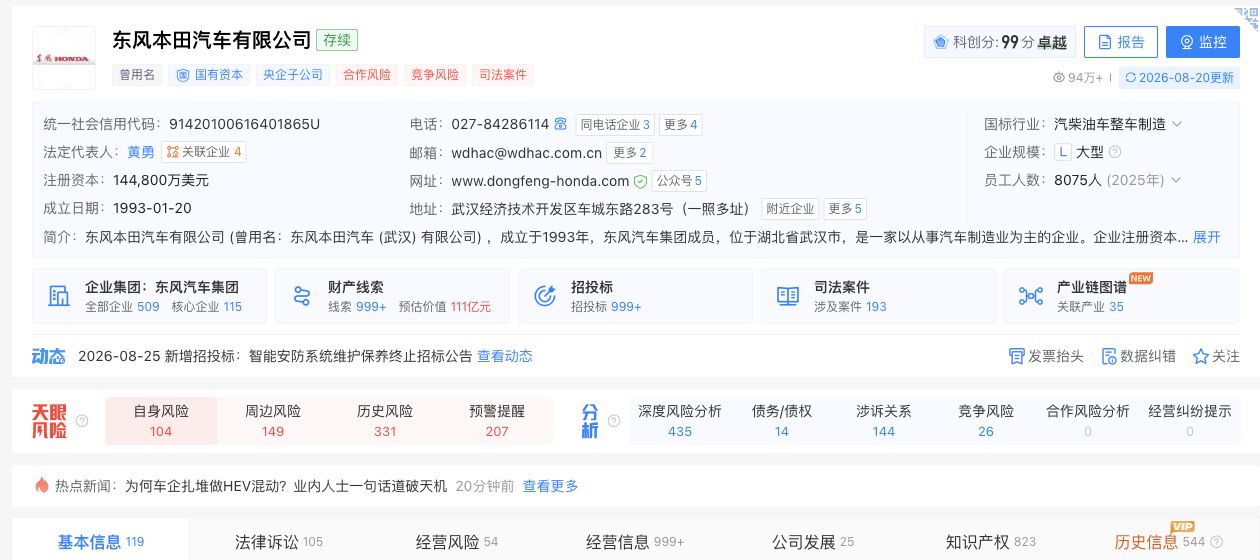Image resolution: width=1260 pixels, height=560 pixels.
Task: Select 周边风险 149 risk tab
Action: [273, 421]
